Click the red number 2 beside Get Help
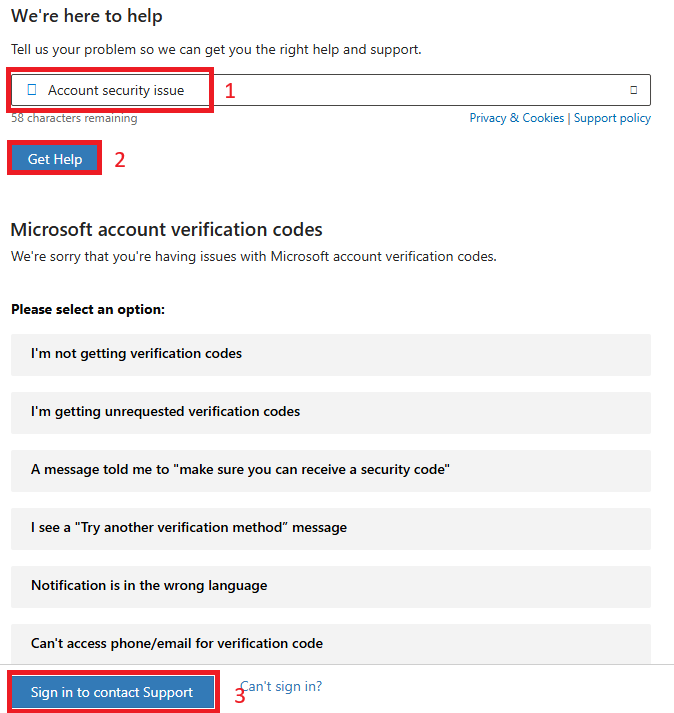674x713 pixels. [120, 160]
